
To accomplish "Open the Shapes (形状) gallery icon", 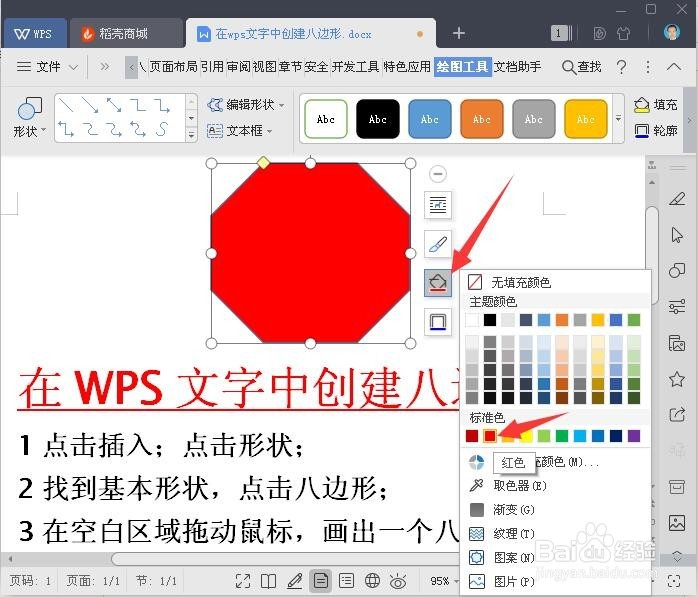I will pos(29,109).
